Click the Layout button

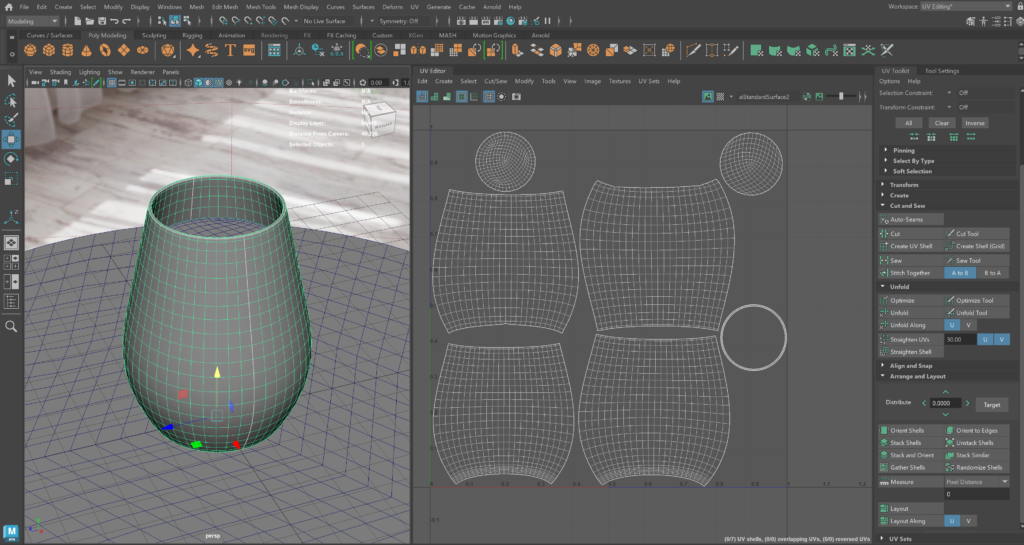tap(911, 508)
